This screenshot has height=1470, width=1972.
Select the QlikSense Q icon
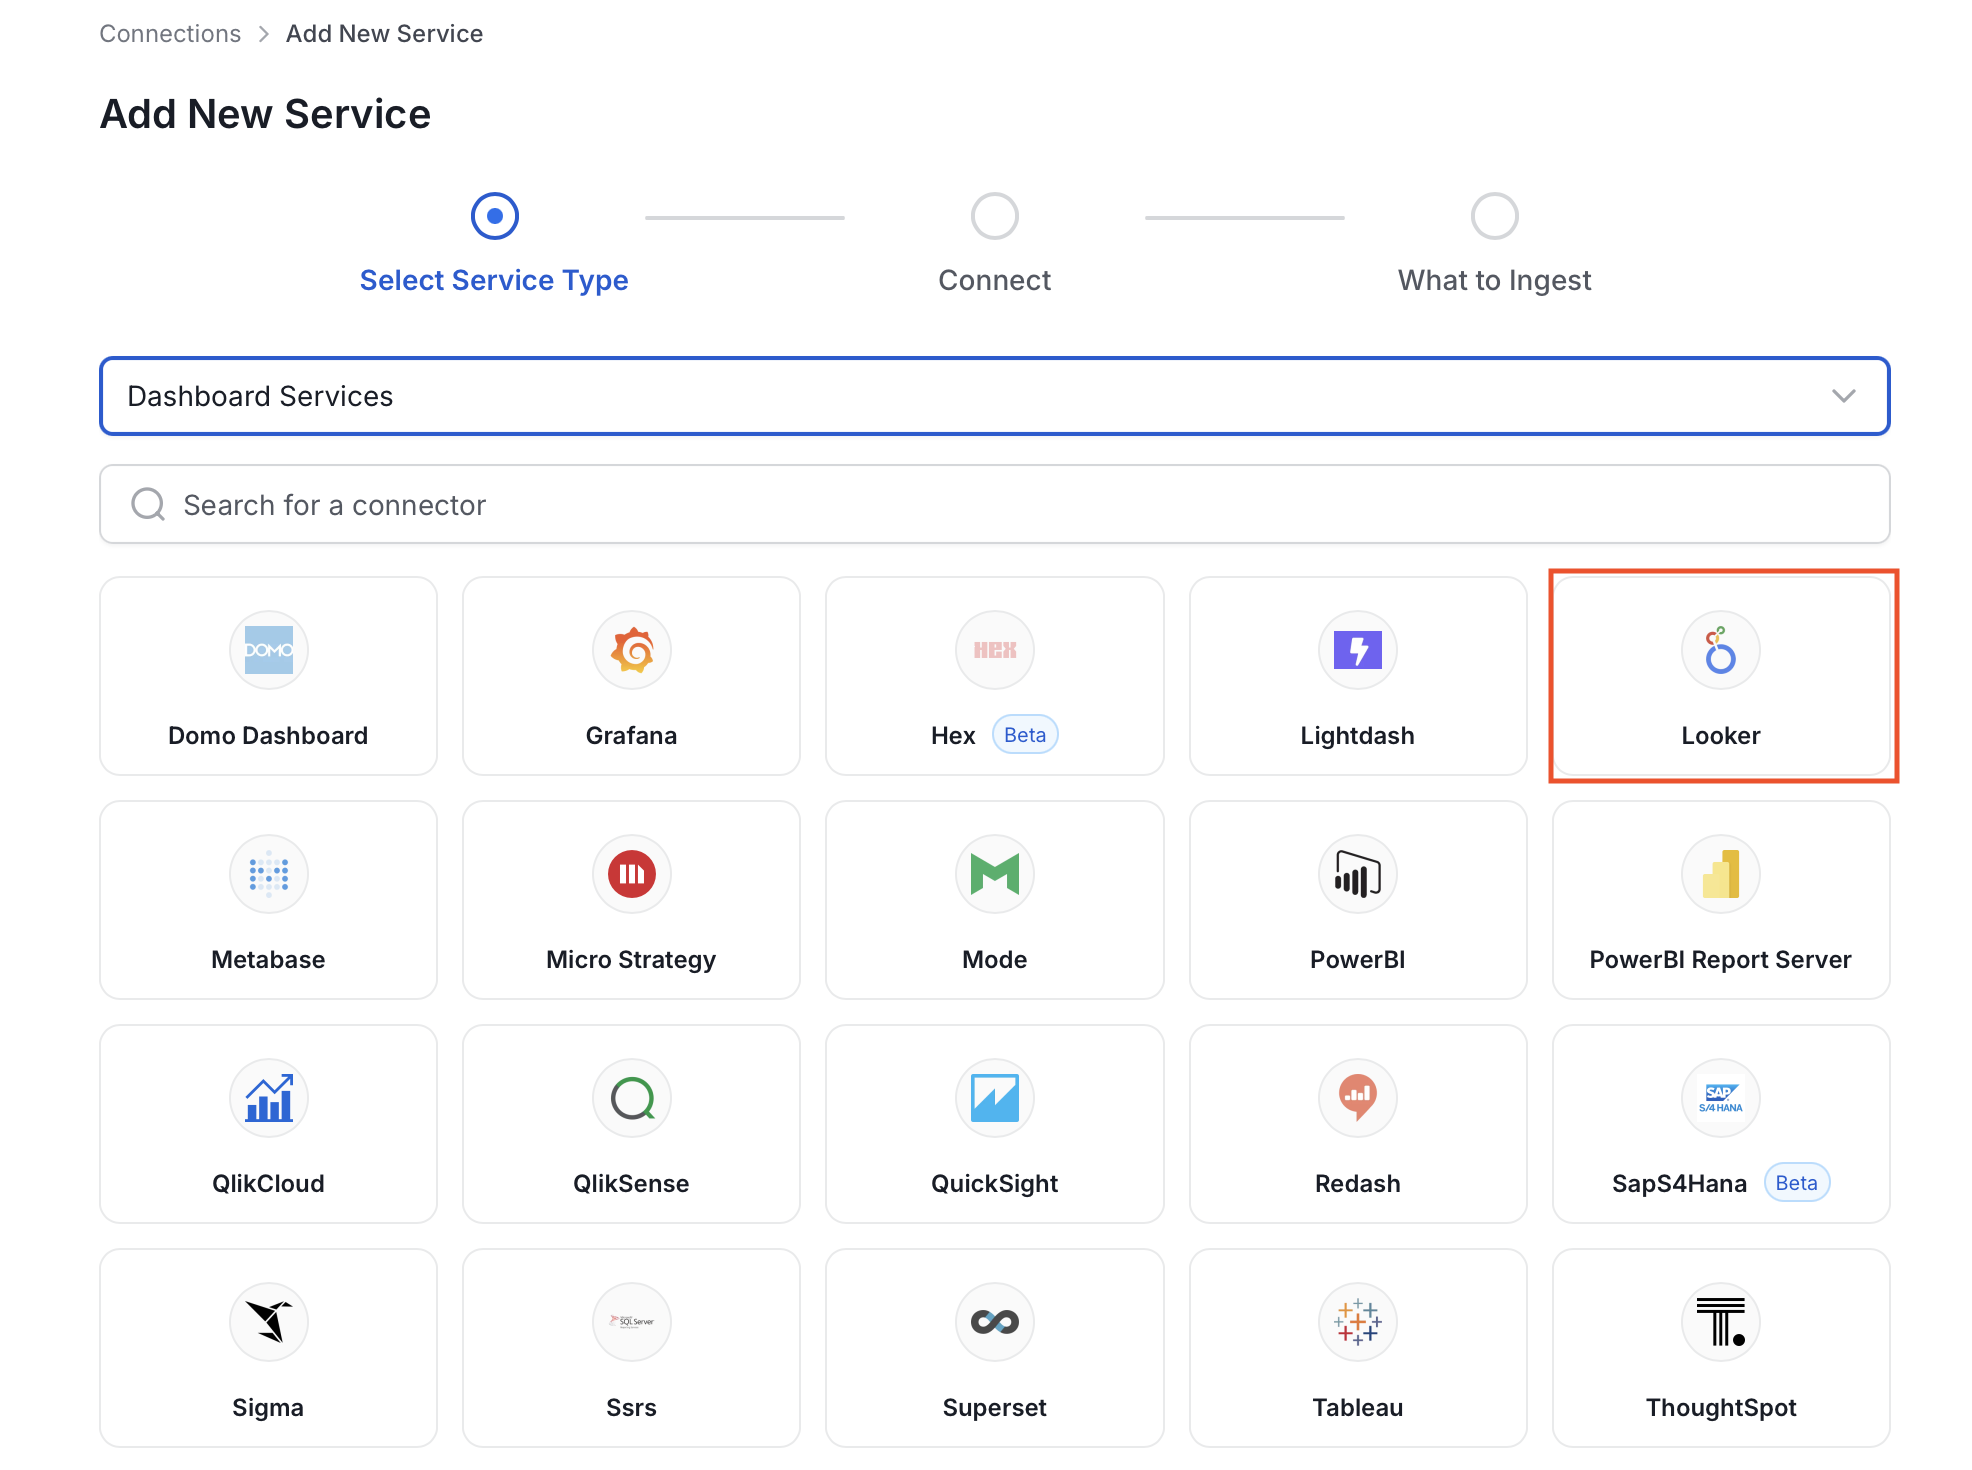(631, 1098)
